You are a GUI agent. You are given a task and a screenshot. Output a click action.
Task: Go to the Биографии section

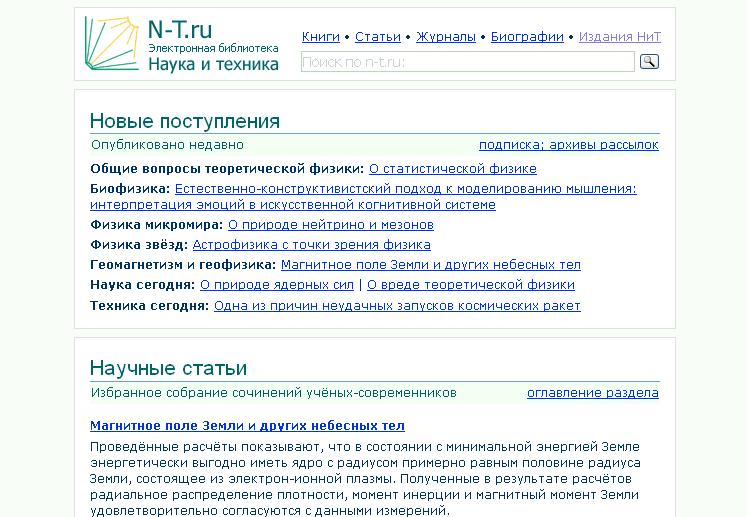[x=527, y=37]
